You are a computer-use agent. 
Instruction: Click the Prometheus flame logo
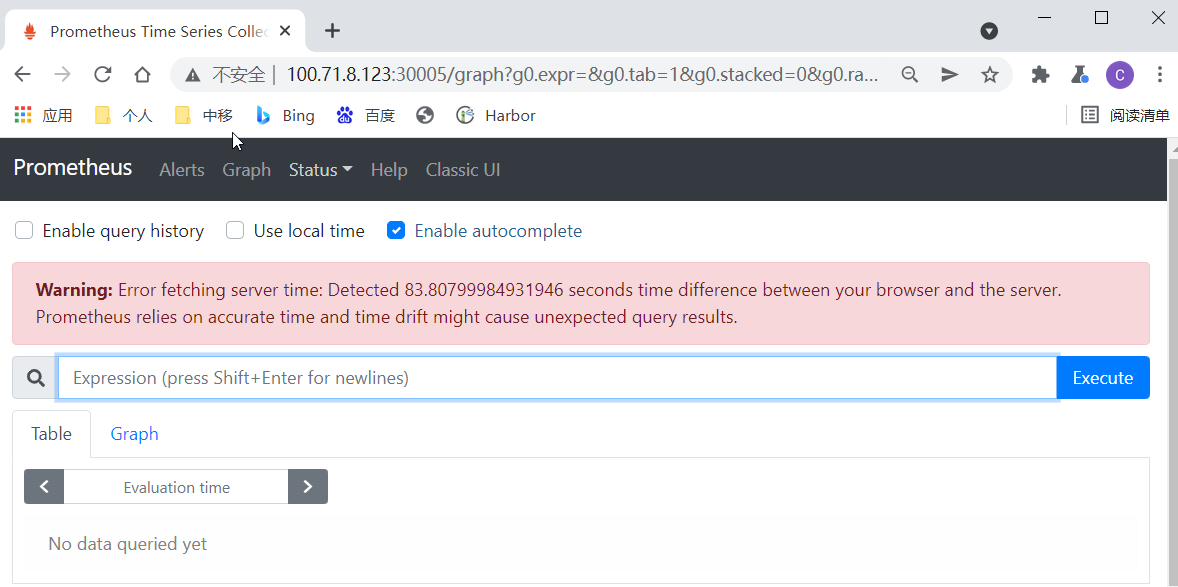coord(29,30)
